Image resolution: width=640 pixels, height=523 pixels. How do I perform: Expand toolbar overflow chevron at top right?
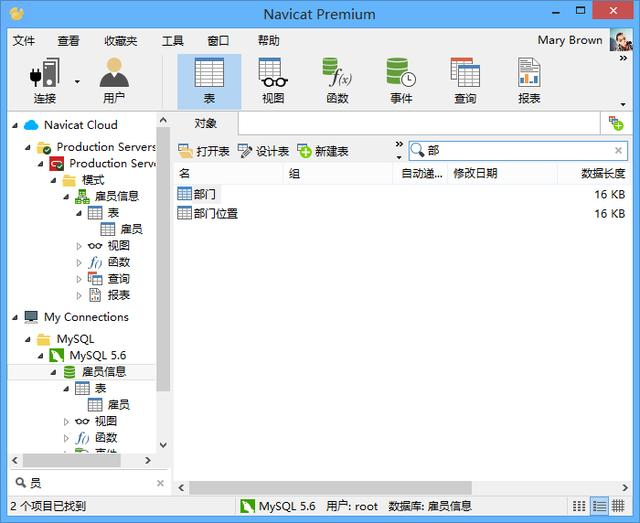pyautogui.click(x=623, y=58)
